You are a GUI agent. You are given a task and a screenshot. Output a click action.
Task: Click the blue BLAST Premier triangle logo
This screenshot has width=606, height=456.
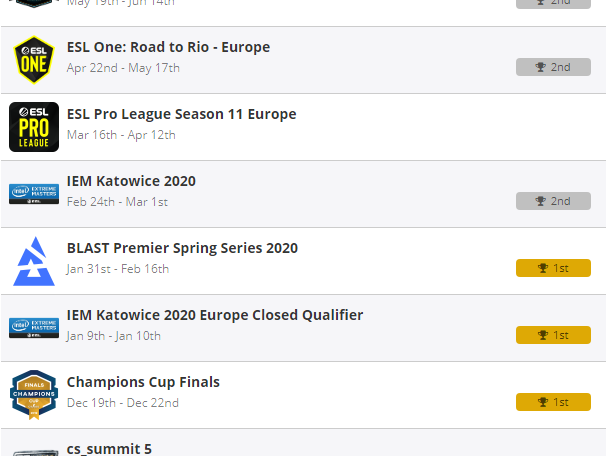pos(33,261)
